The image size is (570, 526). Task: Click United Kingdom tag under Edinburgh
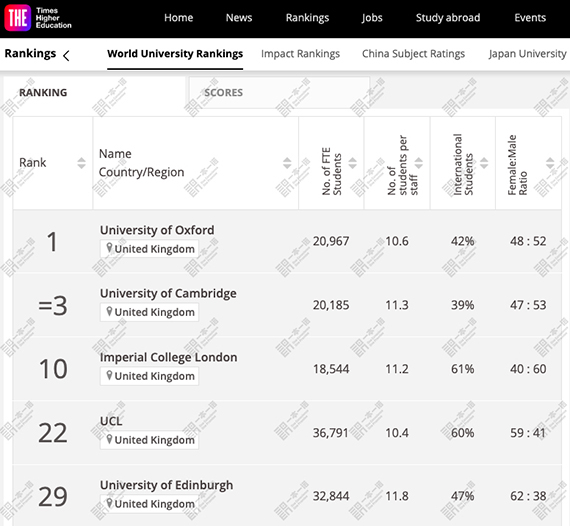click(x=149, y=504)
